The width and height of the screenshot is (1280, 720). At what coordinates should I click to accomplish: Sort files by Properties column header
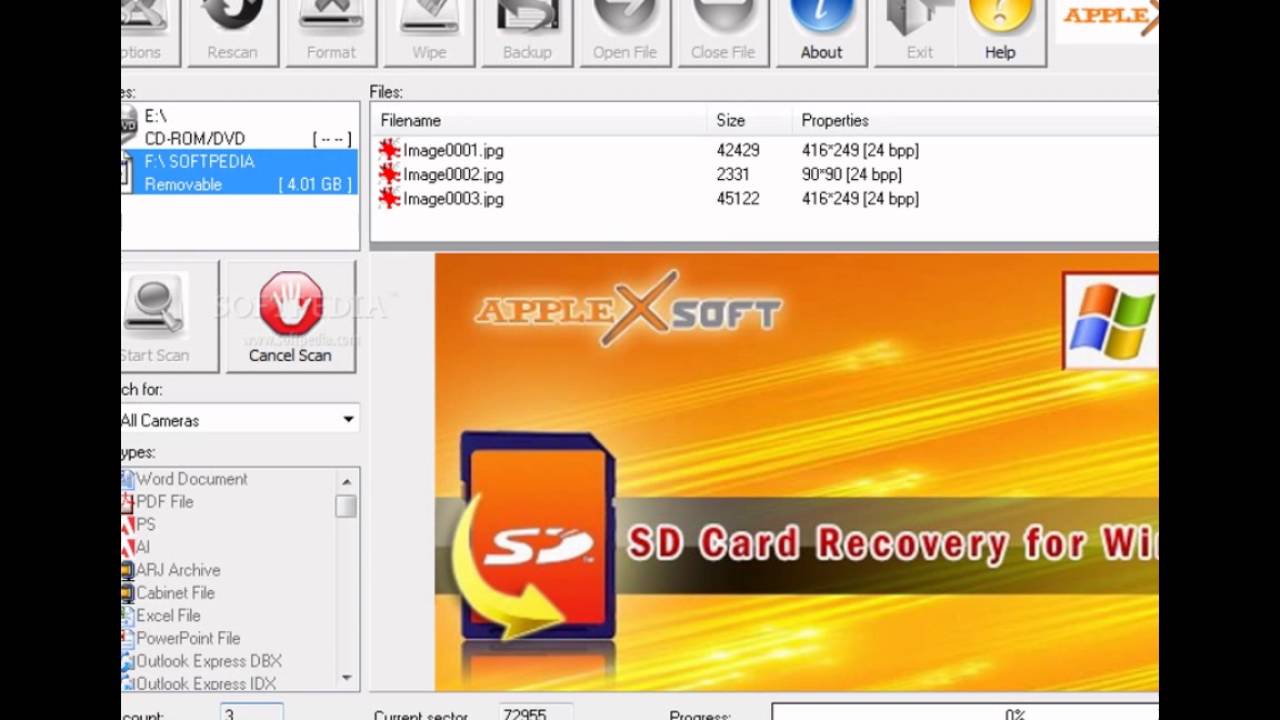coord(835,120)
